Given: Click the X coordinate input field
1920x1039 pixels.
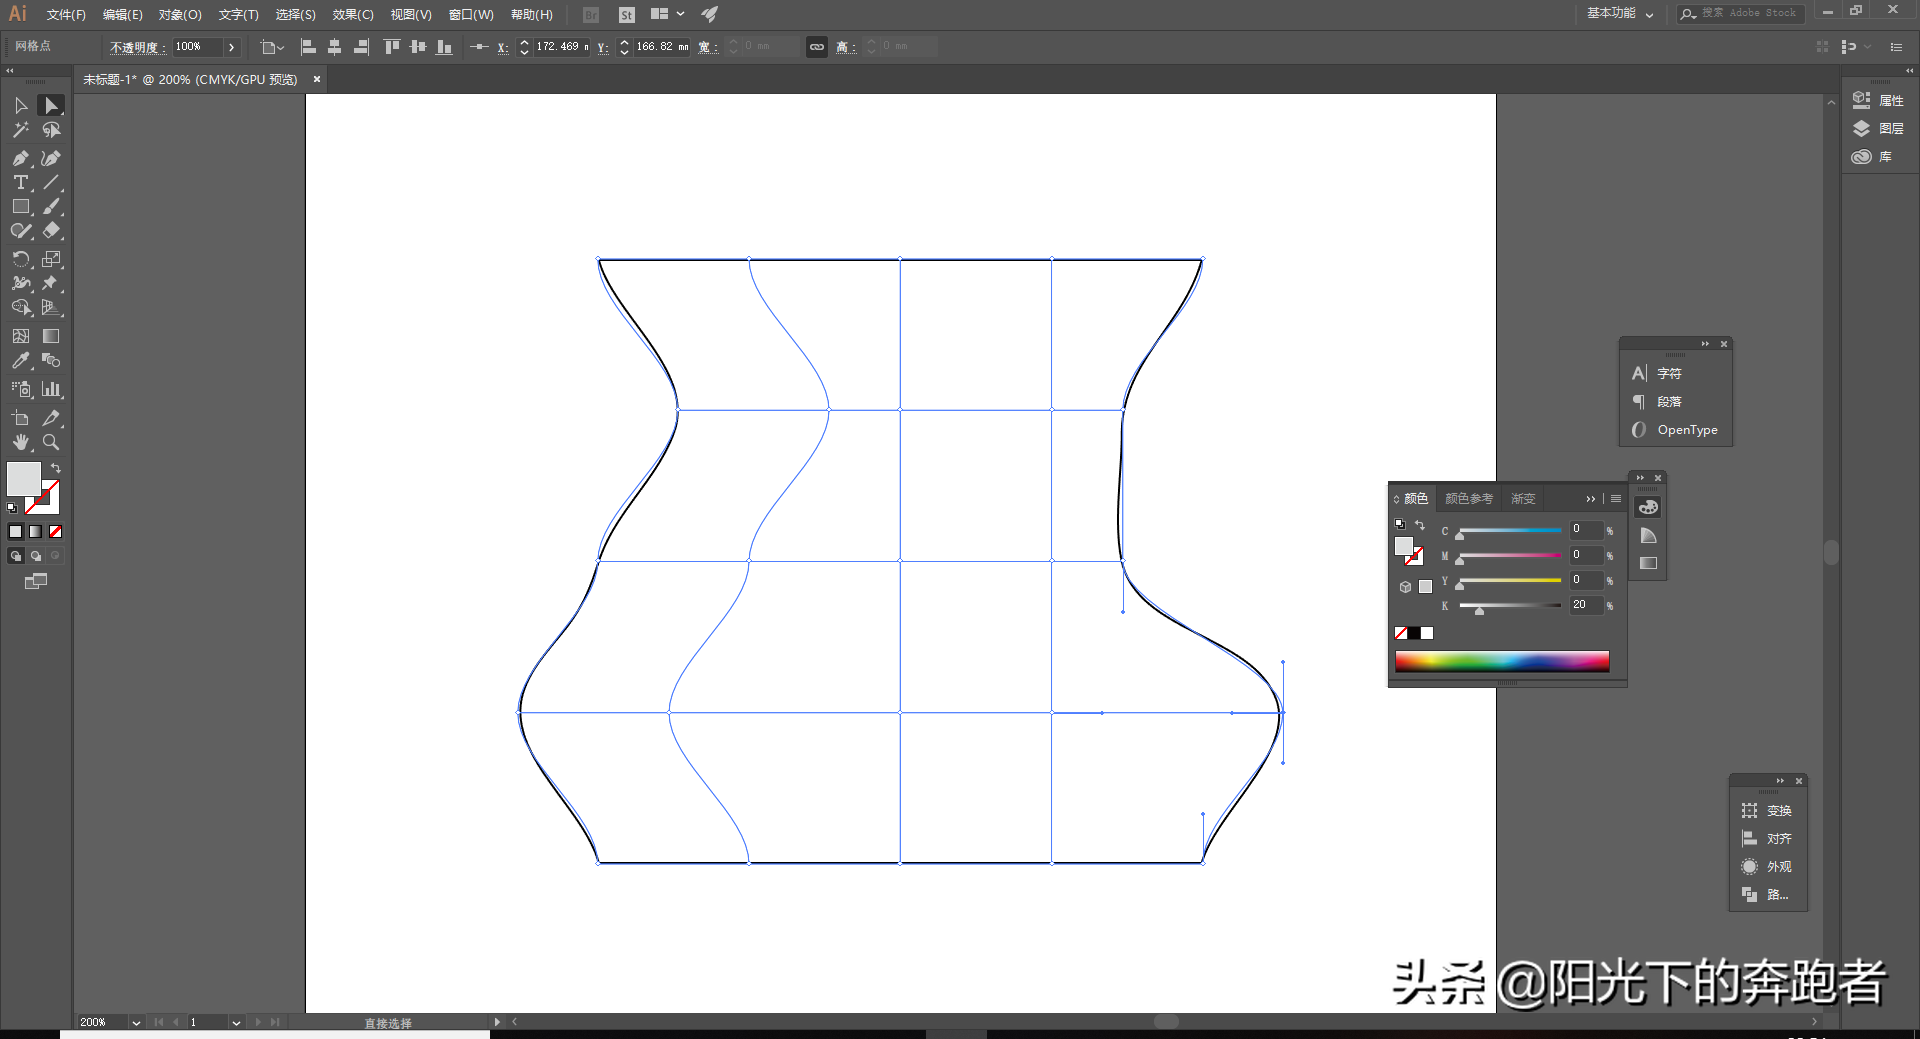Looking at the screenshot, I should coord(560,47).
